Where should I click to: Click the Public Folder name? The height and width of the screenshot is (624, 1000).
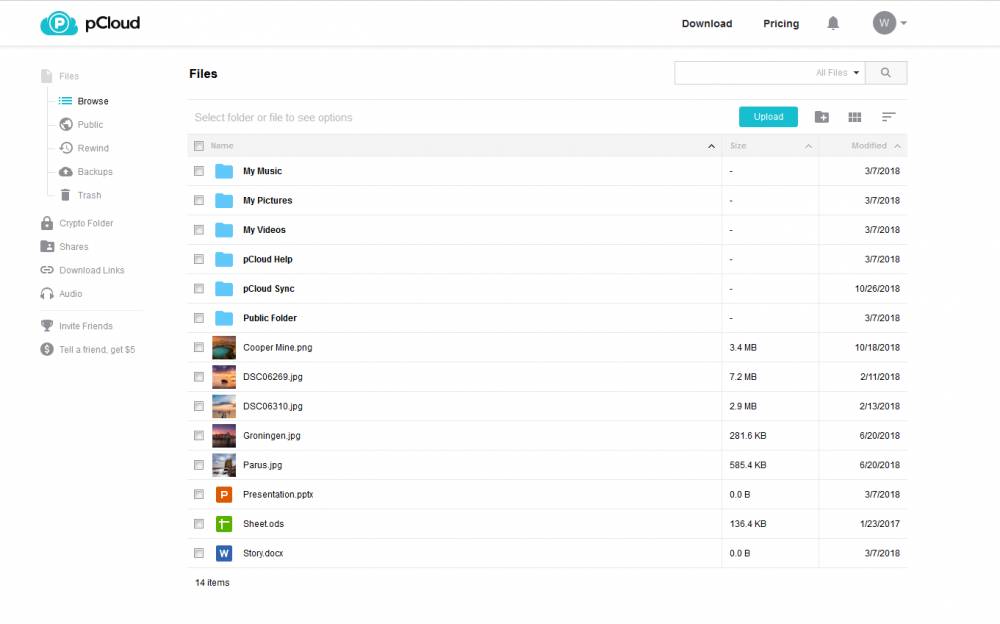[270, 318]
